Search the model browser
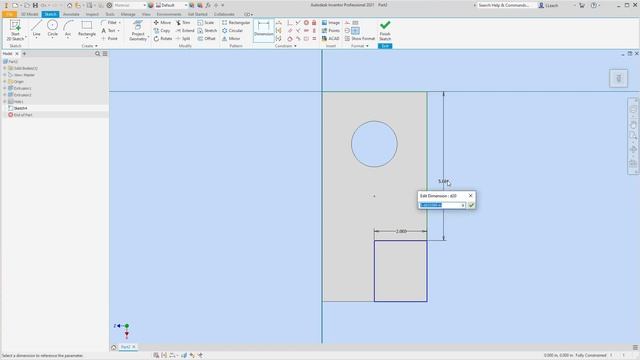Image resolution: width=640 pixels, height=360 pixels. pyautogui.click(x=98, y=53)
